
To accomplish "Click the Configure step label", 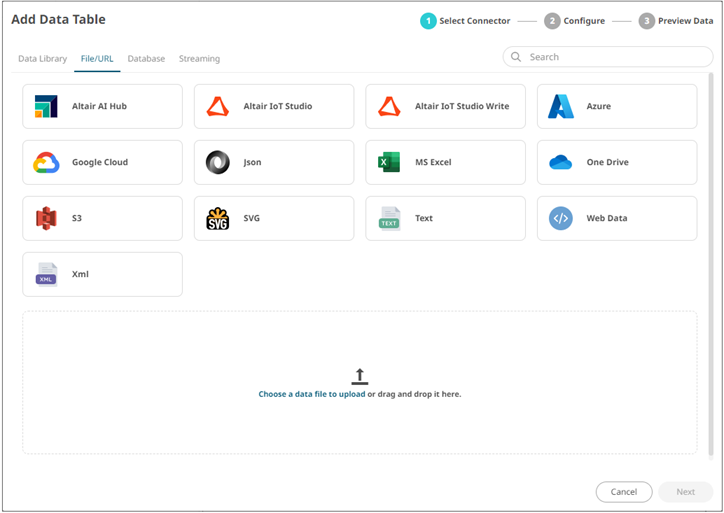I will (x=584, y=21).
